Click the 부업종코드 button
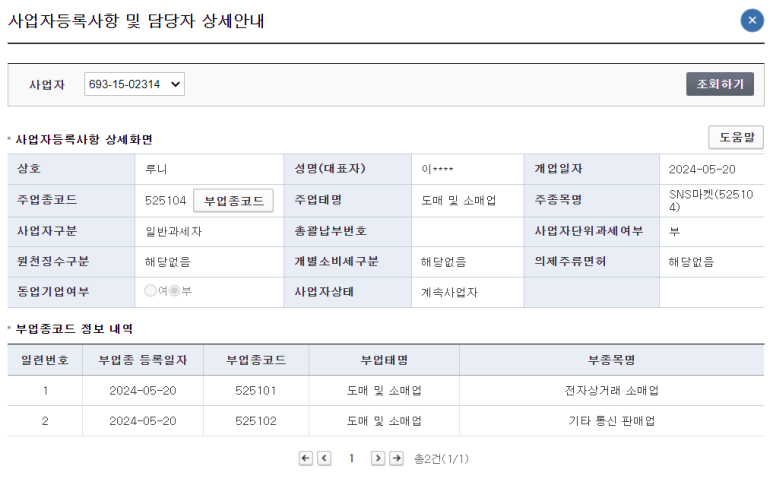Screen dimensions: 773x479 tap(233, 201)
